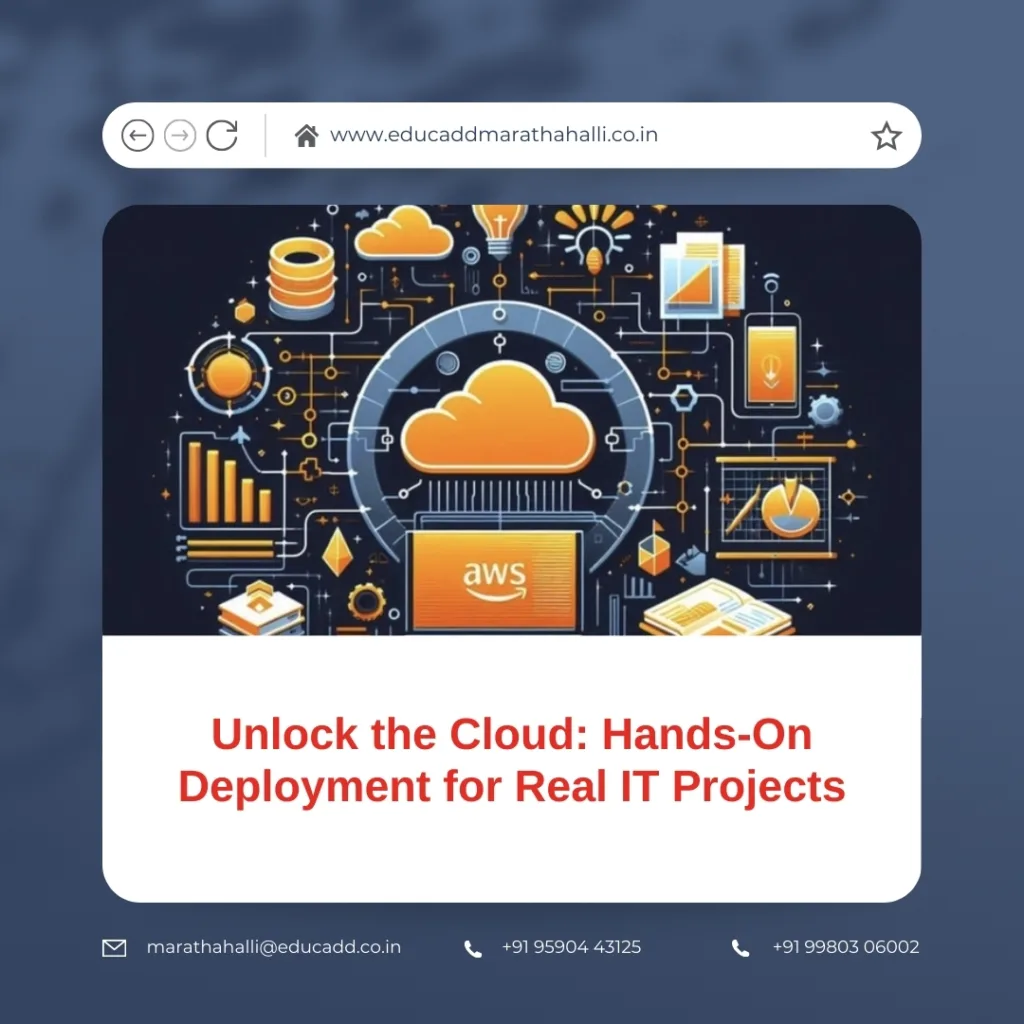This screenshot has width=1024, height=1024.
Task: Click the aws logo on the laptop
Action: [494, 580]
